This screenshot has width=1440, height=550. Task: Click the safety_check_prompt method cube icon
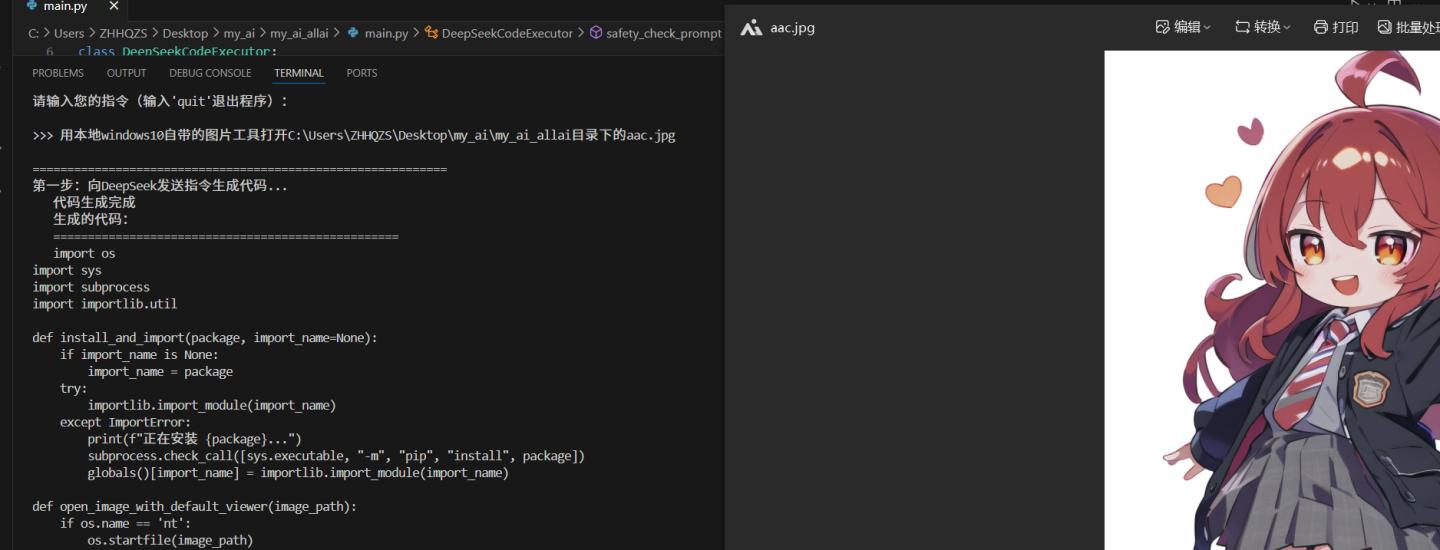pos(596,33)
